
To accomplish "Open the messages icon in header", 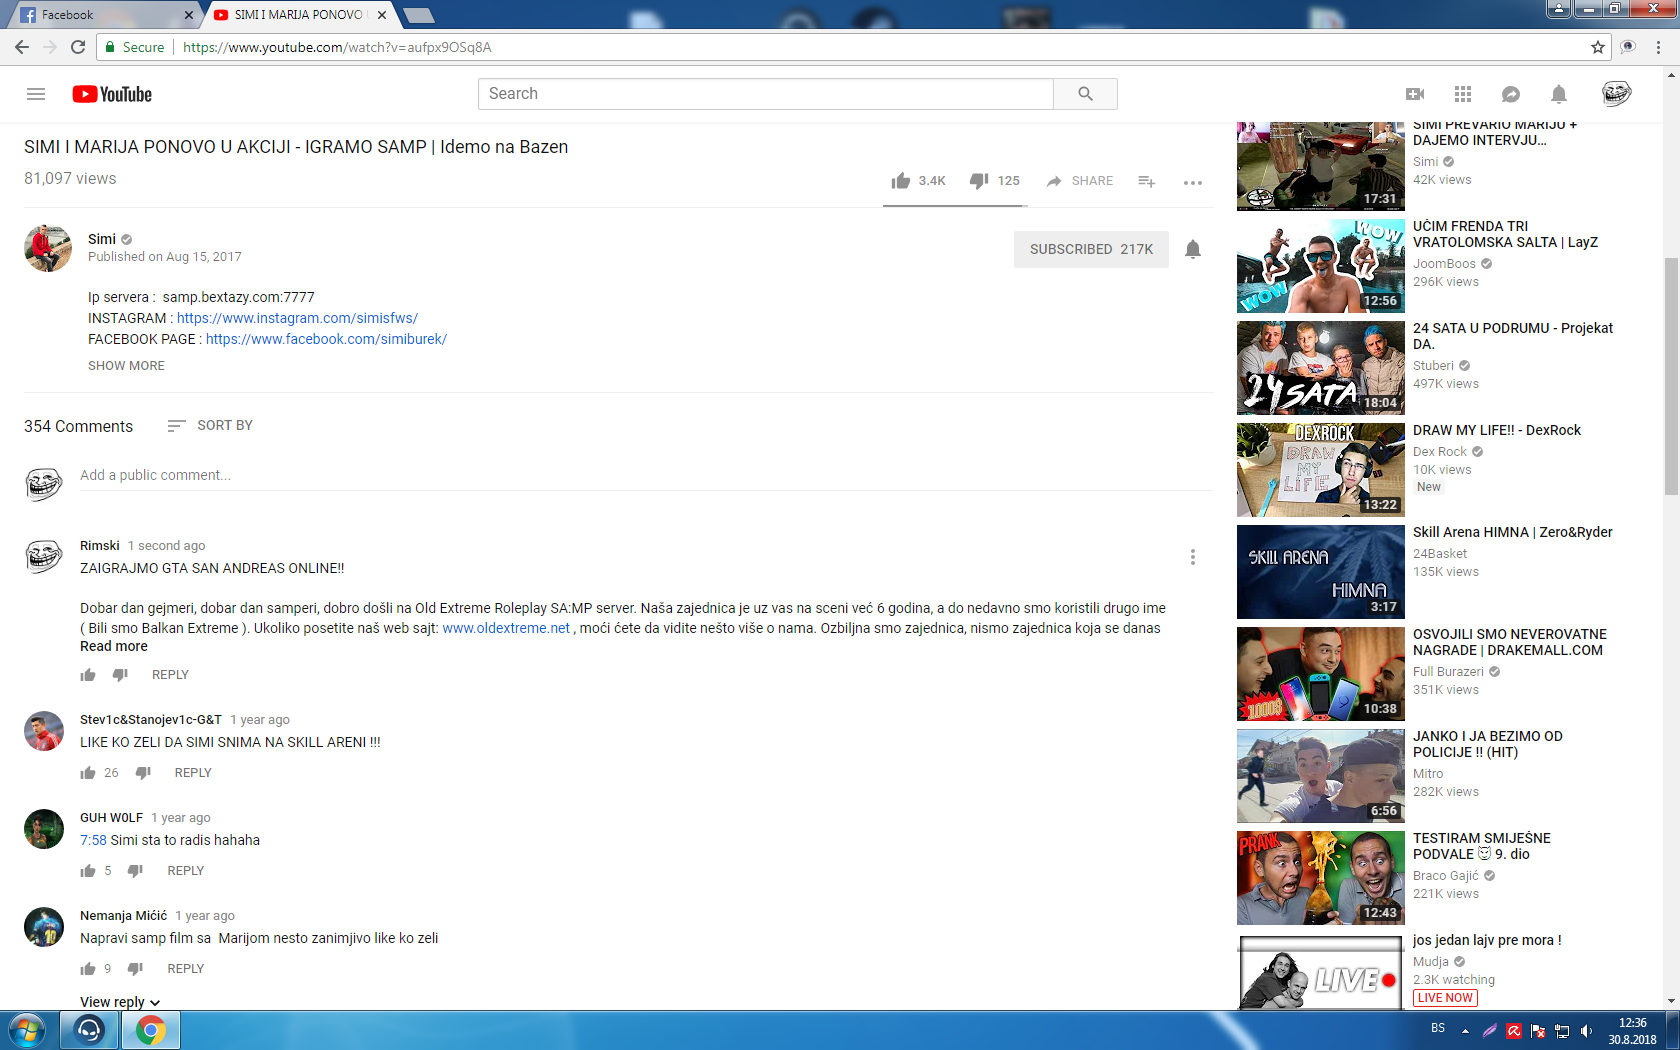I will [x=1511, y=94].
